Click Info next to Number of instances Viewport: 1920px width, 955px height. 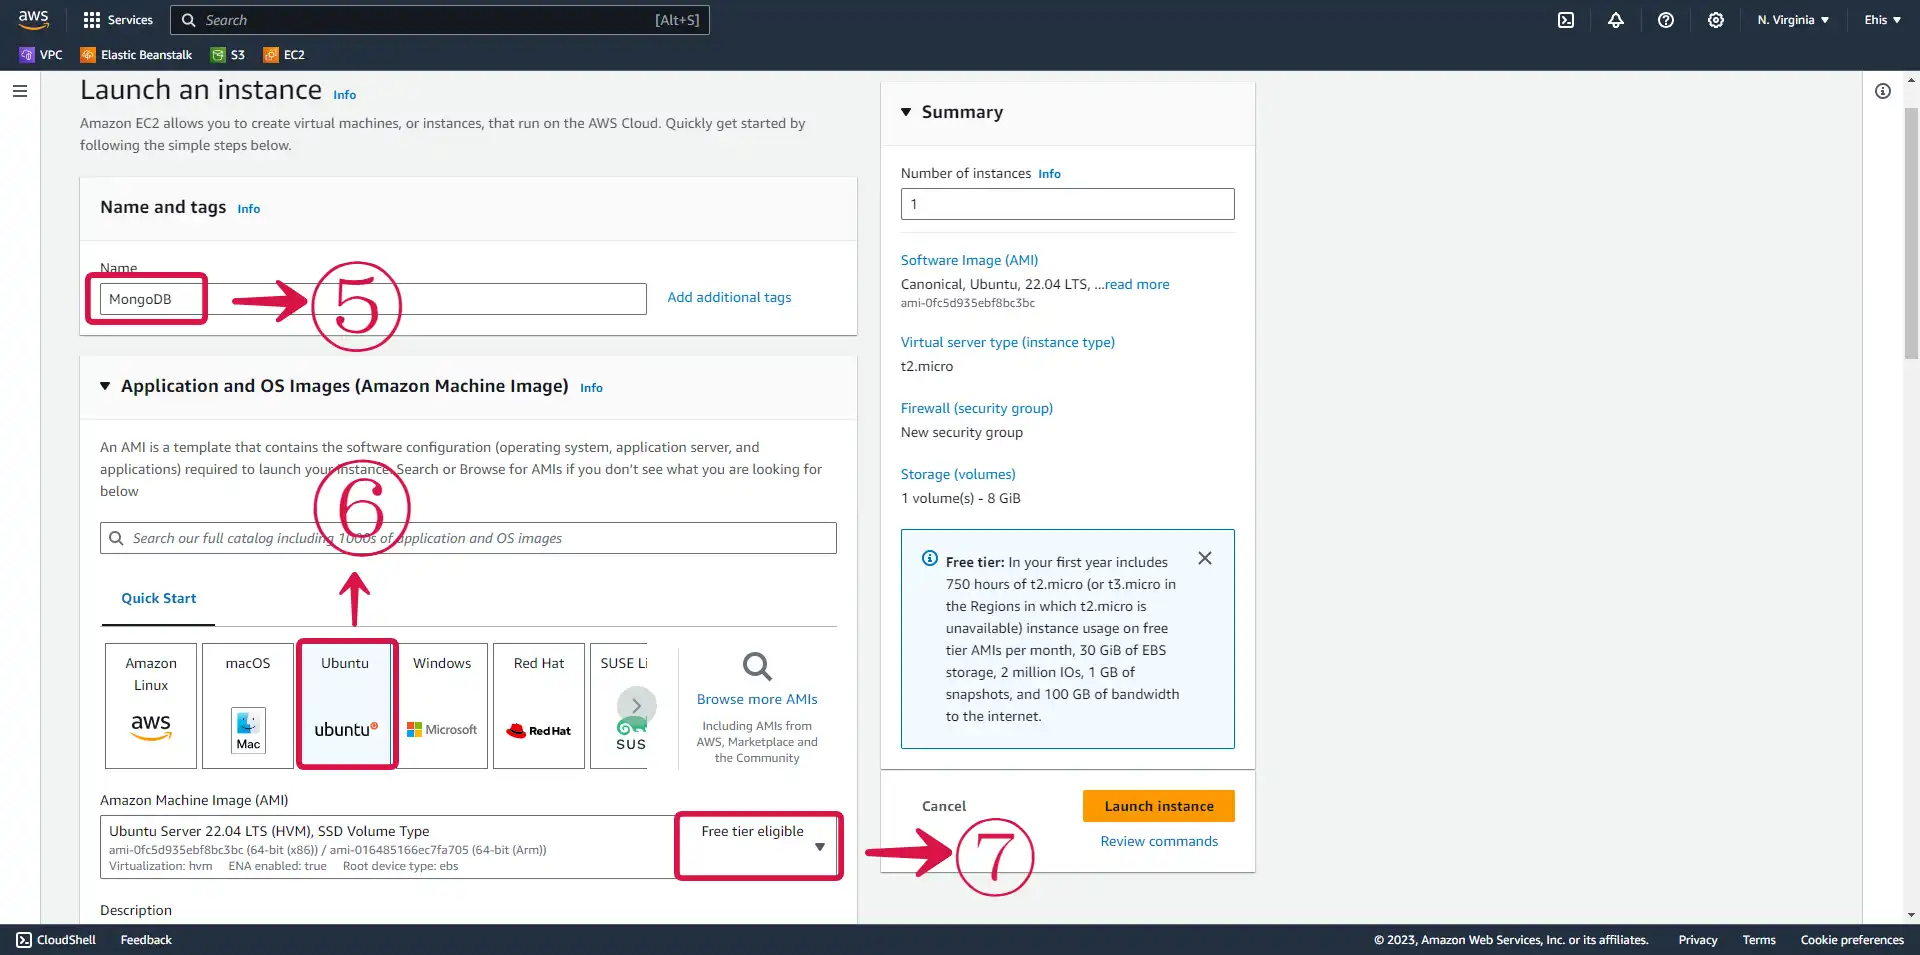tap(1049, 174)
